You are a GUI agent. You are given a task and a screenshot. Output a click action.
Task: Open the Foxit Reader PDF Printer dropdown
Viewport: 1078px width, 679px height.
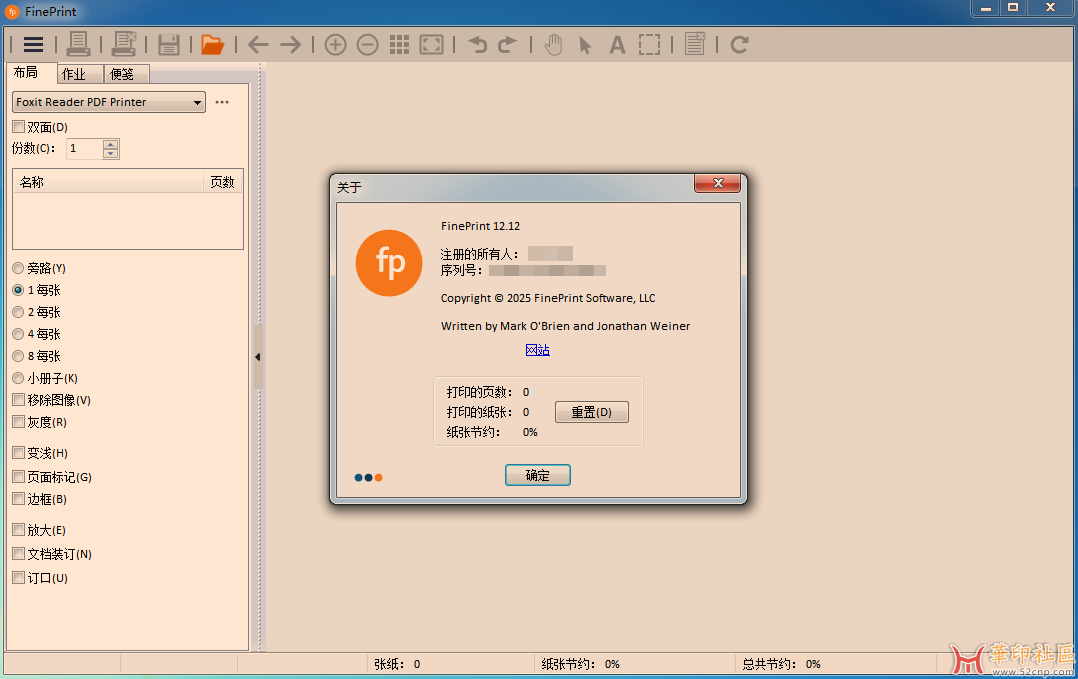109,102
